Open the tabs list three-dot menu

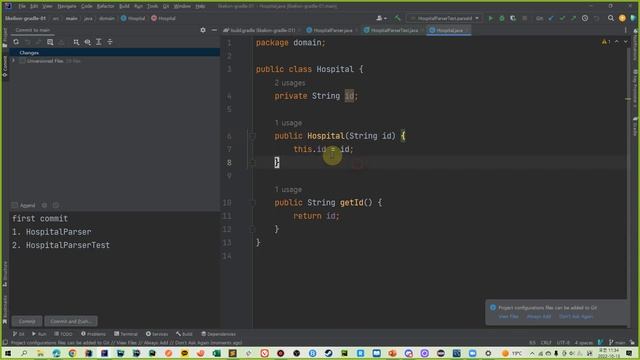coord(625,30)
